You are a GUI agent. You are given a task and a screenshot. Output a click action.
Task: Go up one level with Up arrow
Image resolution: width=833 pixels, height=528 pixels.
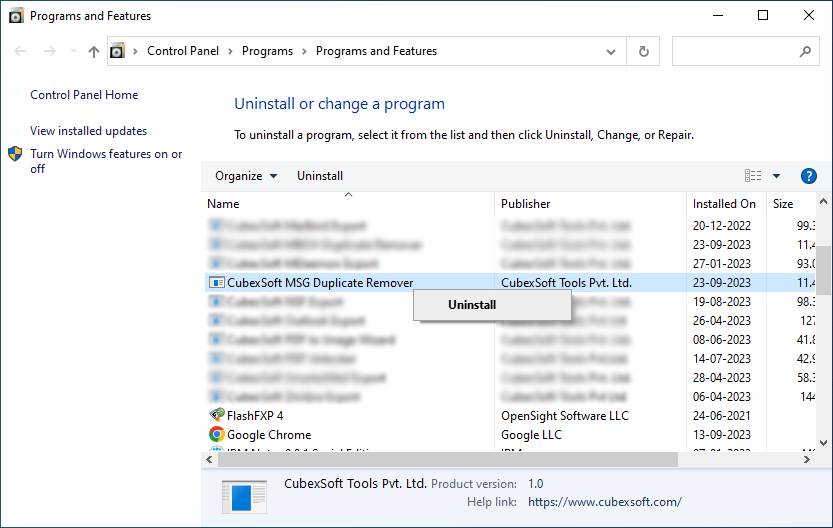[x=94, y=51]
